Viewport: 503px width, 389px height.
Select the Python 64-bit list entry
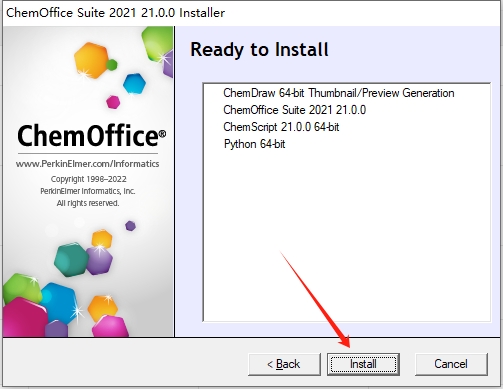tap(255, 144)
